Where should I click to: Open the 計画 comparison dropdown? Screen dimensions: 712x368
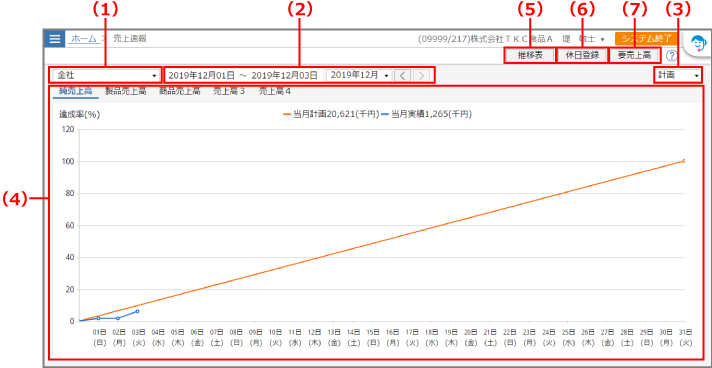pos(678,75)
